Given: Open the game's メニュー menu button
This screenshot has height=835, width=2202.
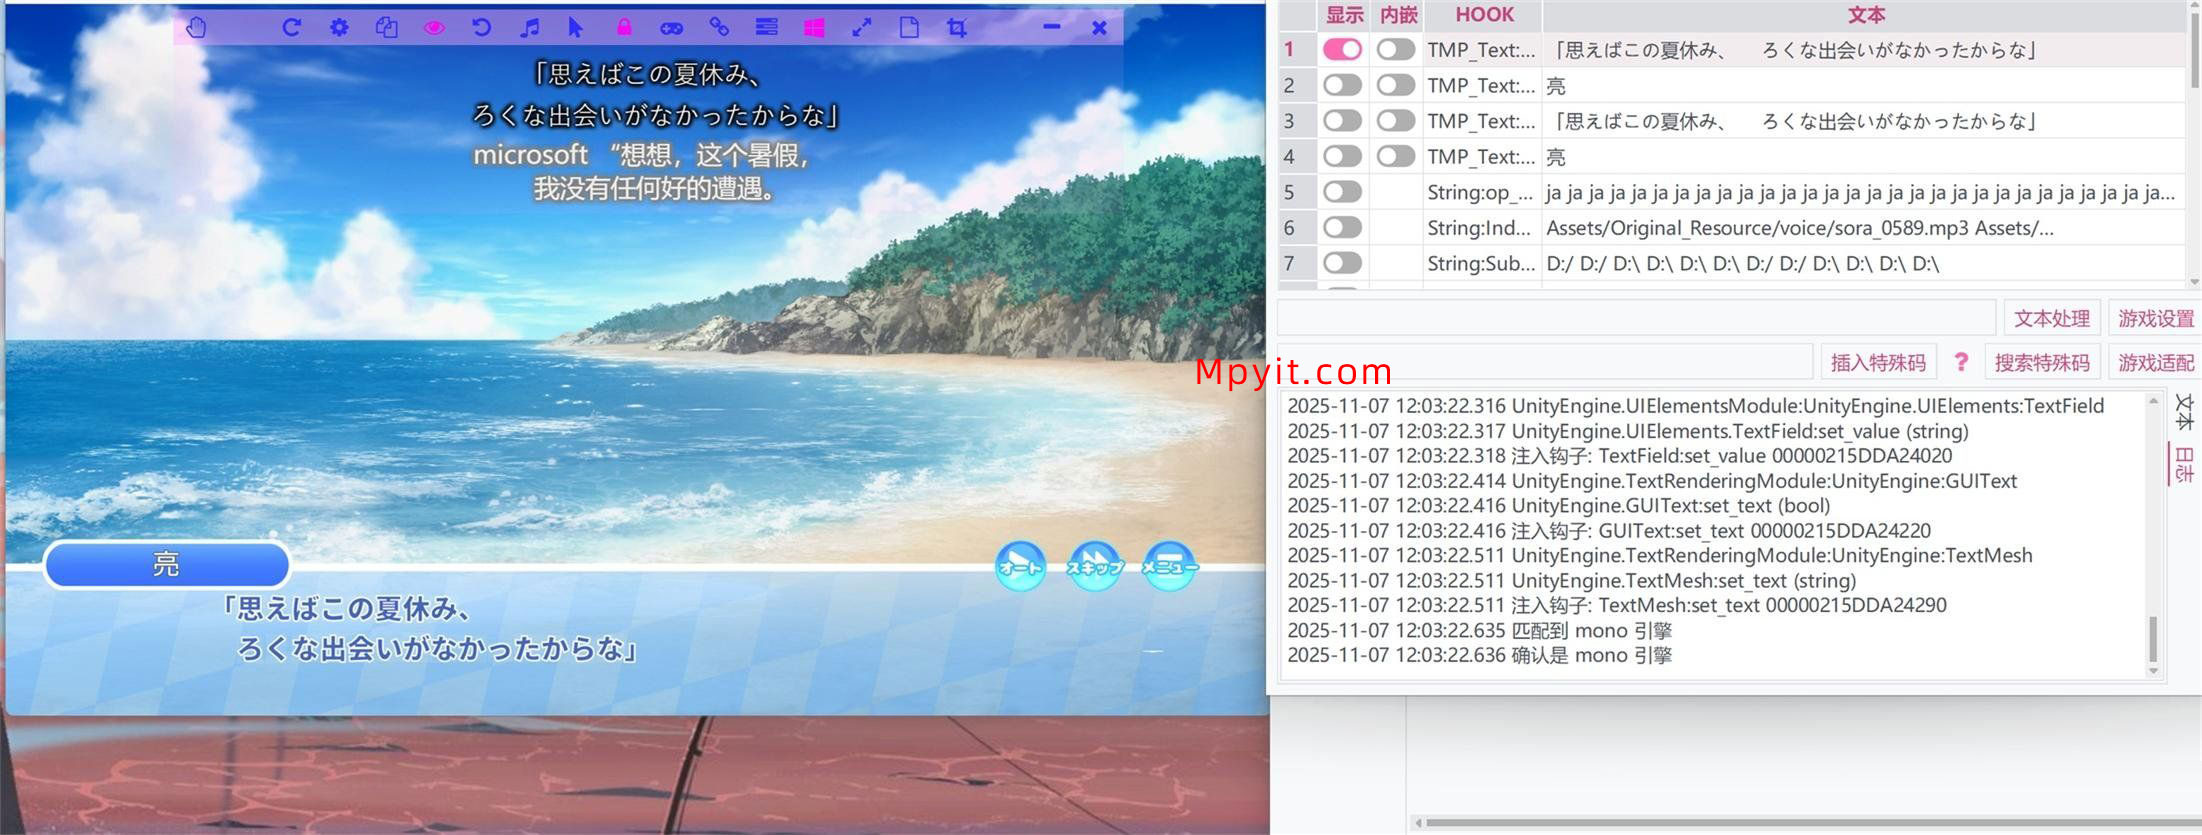Looking at the screenshot, I should [1169, 567].
